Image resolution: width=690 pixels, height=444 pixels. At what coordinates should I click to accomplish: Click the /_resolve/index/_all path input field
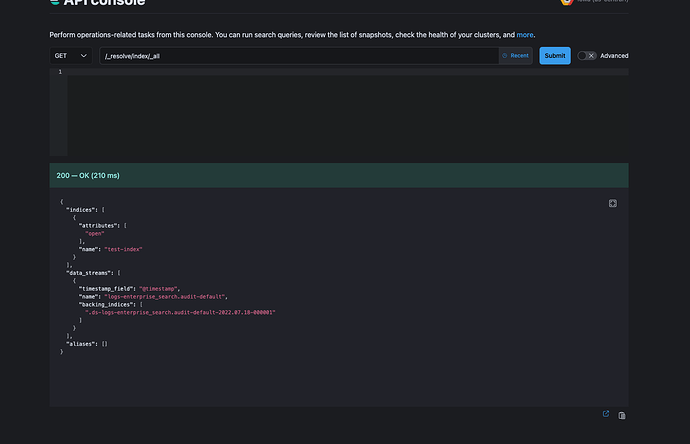tap(298, 56)
